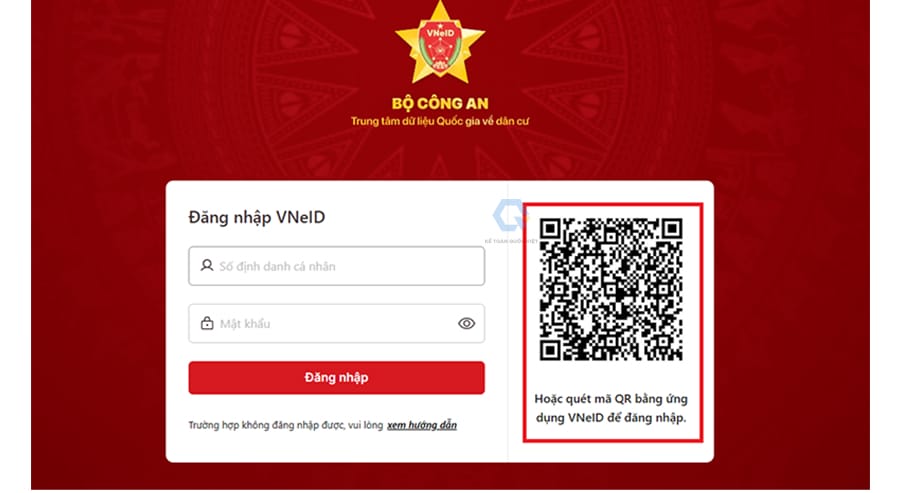Click the QR code's bottom-left finder square

pos(550,350)
